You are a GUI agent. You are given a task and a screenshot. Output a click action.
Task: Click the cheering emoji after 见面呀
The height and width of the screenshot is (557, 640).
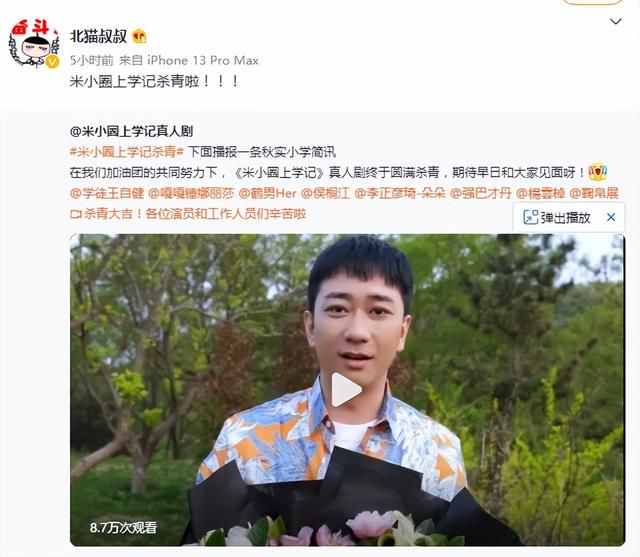point(598,172)
